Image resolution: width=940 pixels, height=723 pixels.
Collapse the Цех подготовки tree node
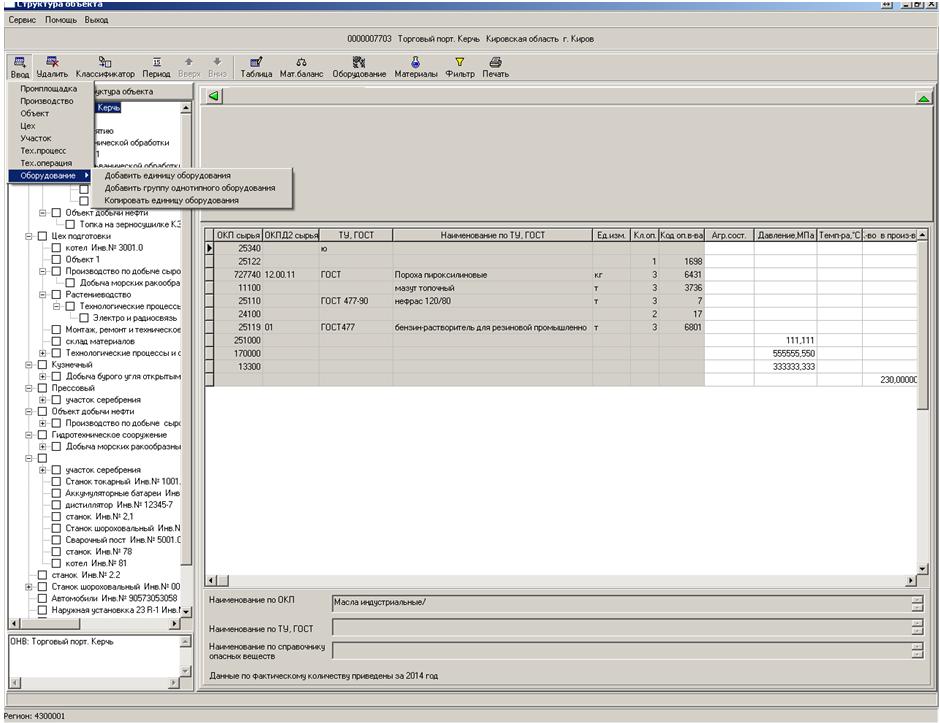29,237
